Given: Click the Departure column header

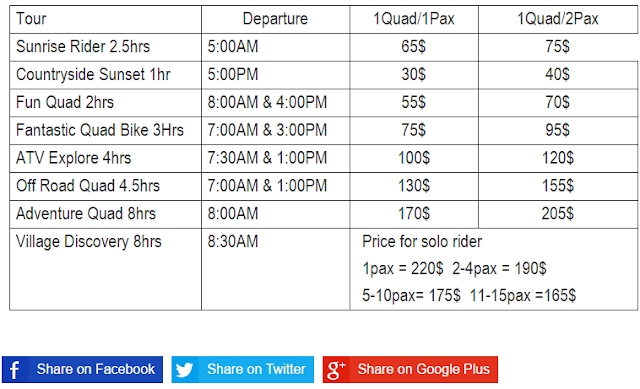Looking at the screenshot, I should click(x=276, y=19).
